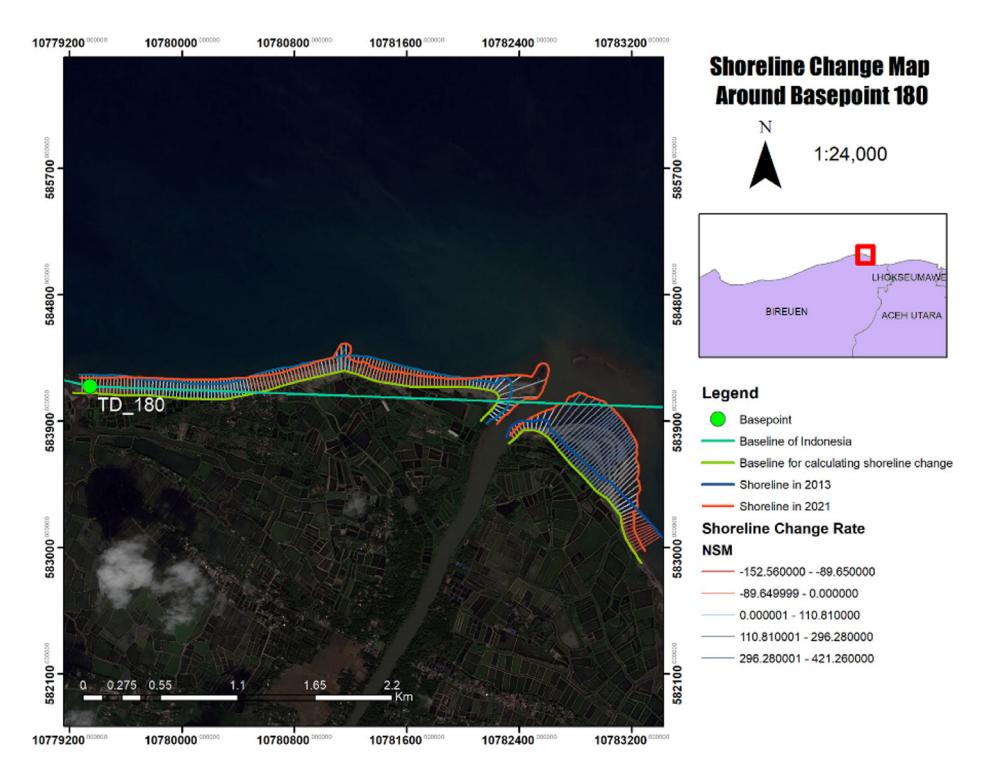Click the 10781600 coordinate on the bottom axis
This screenshot has height=781, width=986.
tap(396, 740)
